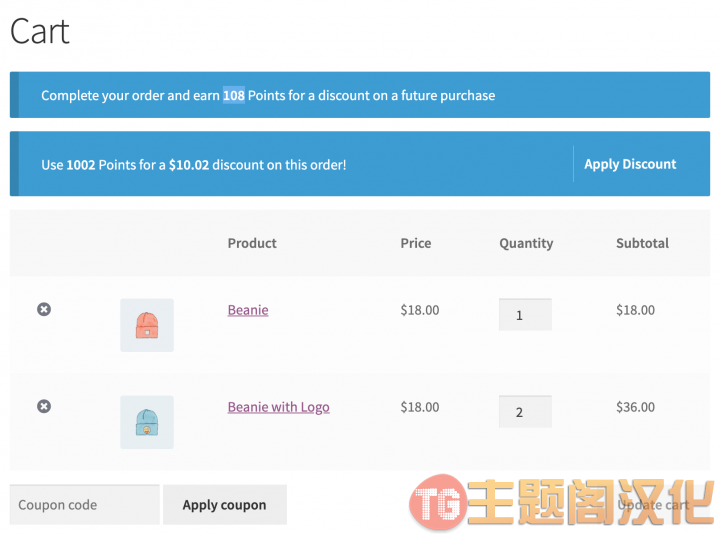Click the earn points notice banner

(x=360, y=95)
